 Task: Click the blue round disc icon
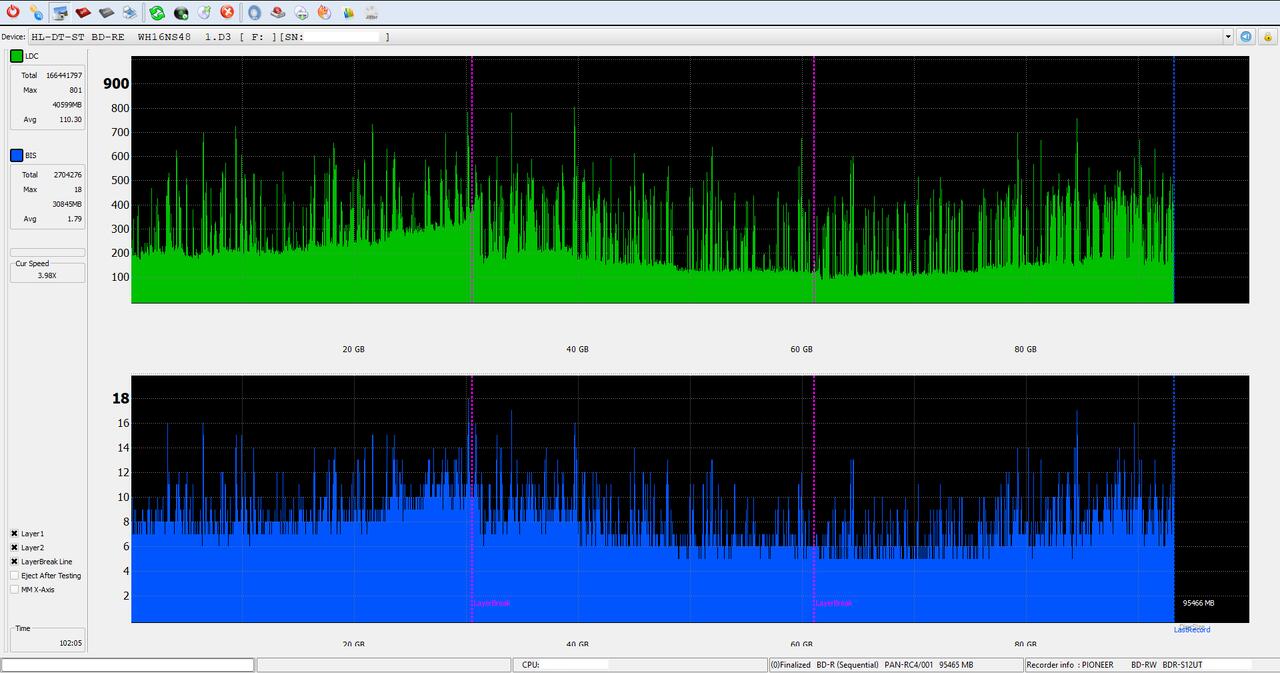point(255,13)
